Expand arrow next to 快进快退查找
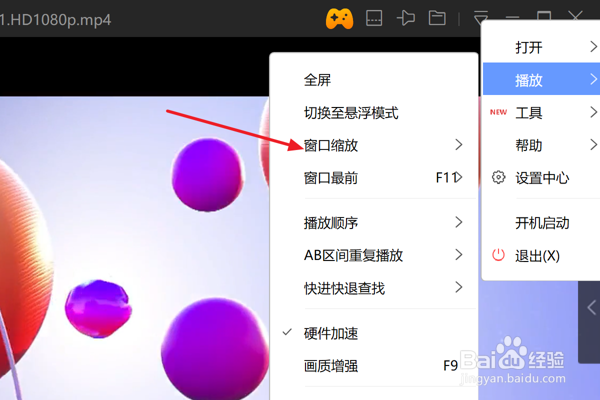The image size is (600, 400). (x=459, y=287)
